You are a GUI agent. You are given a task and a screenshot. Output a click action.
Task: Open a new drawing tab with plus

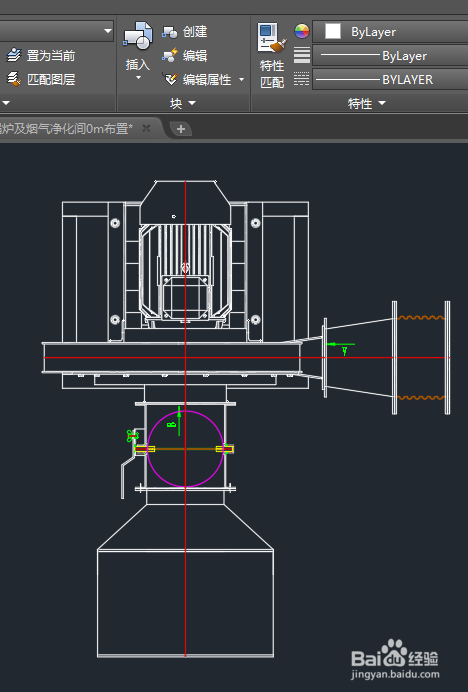click(x=181, y=129)
